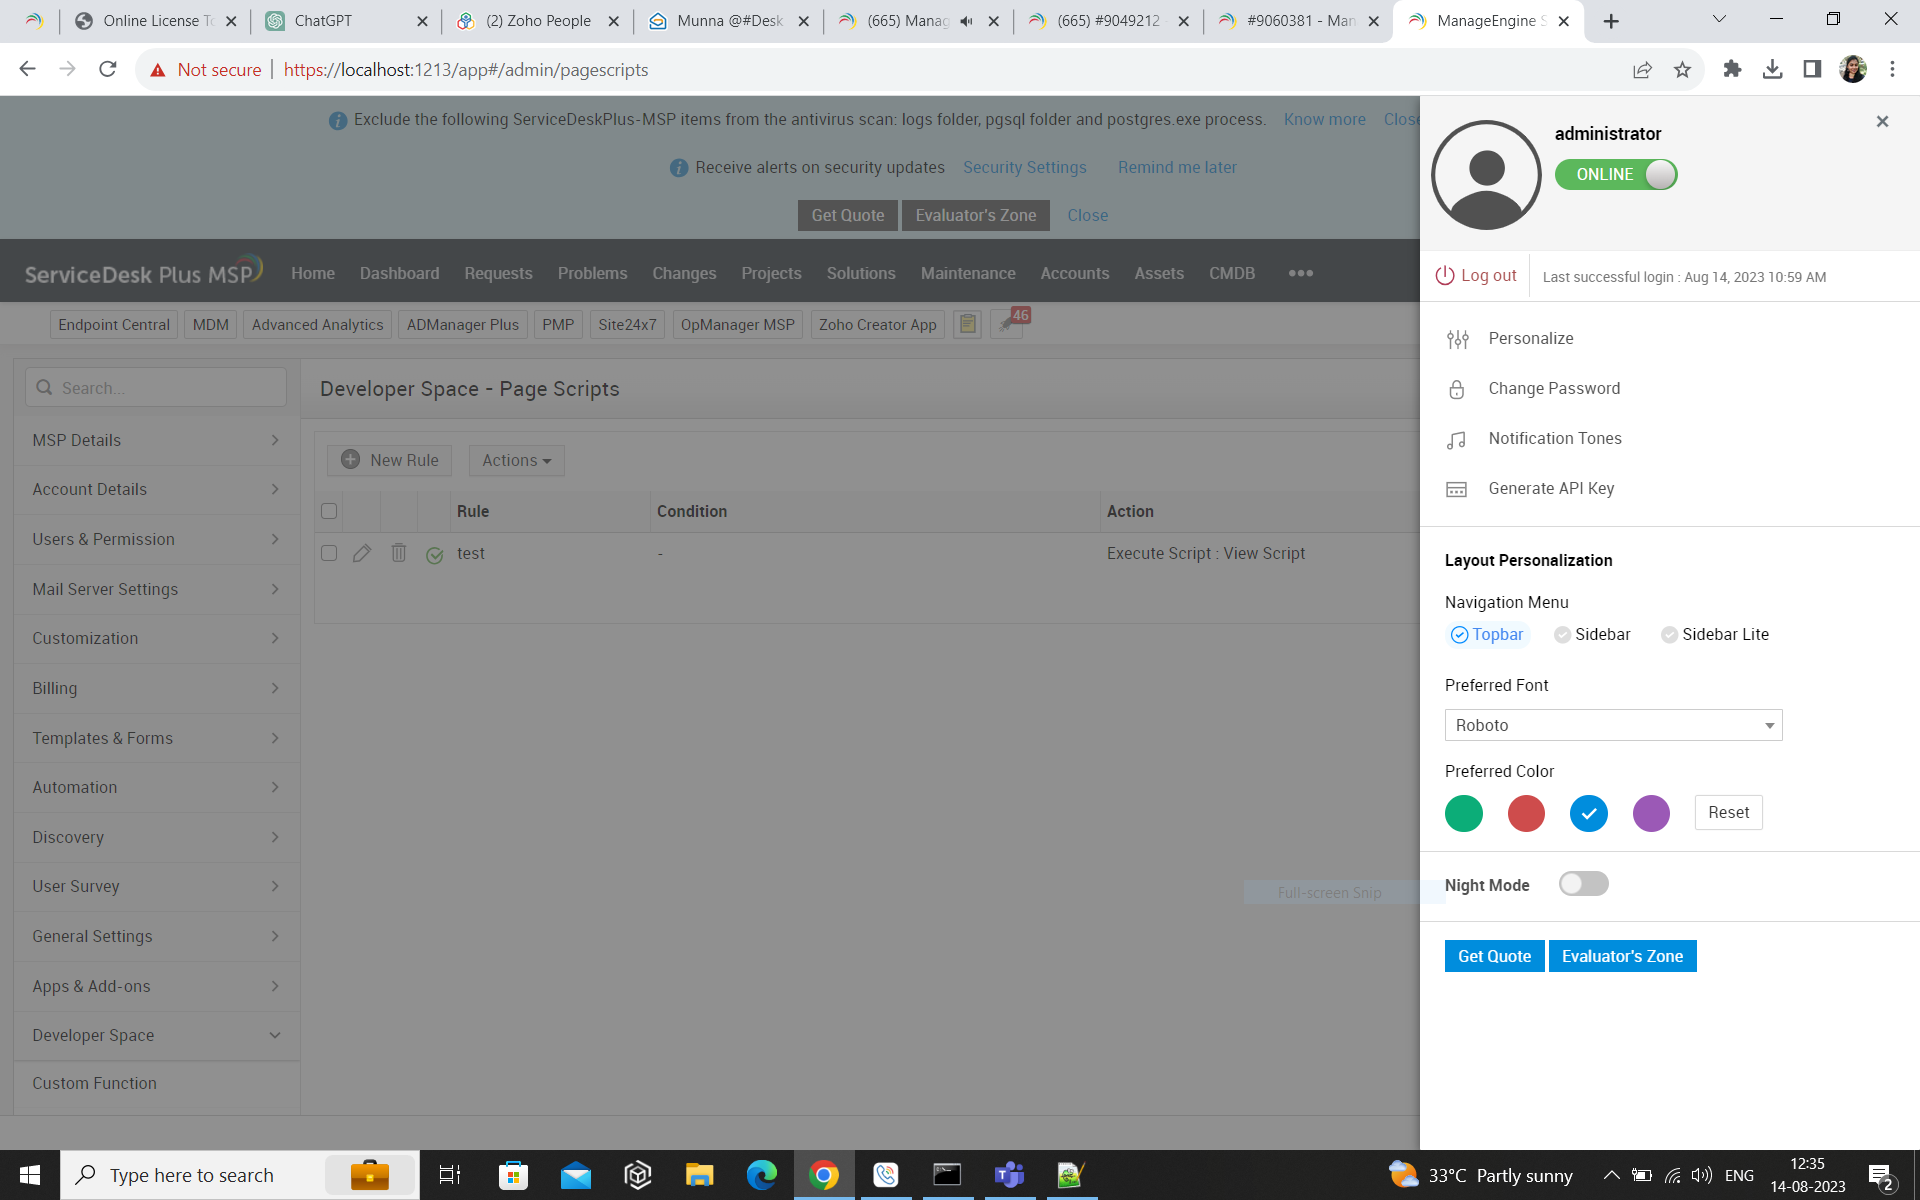Toggle the ONLINE status switch
Screen dimensions: 1920x1200
tap(1615, 174)
